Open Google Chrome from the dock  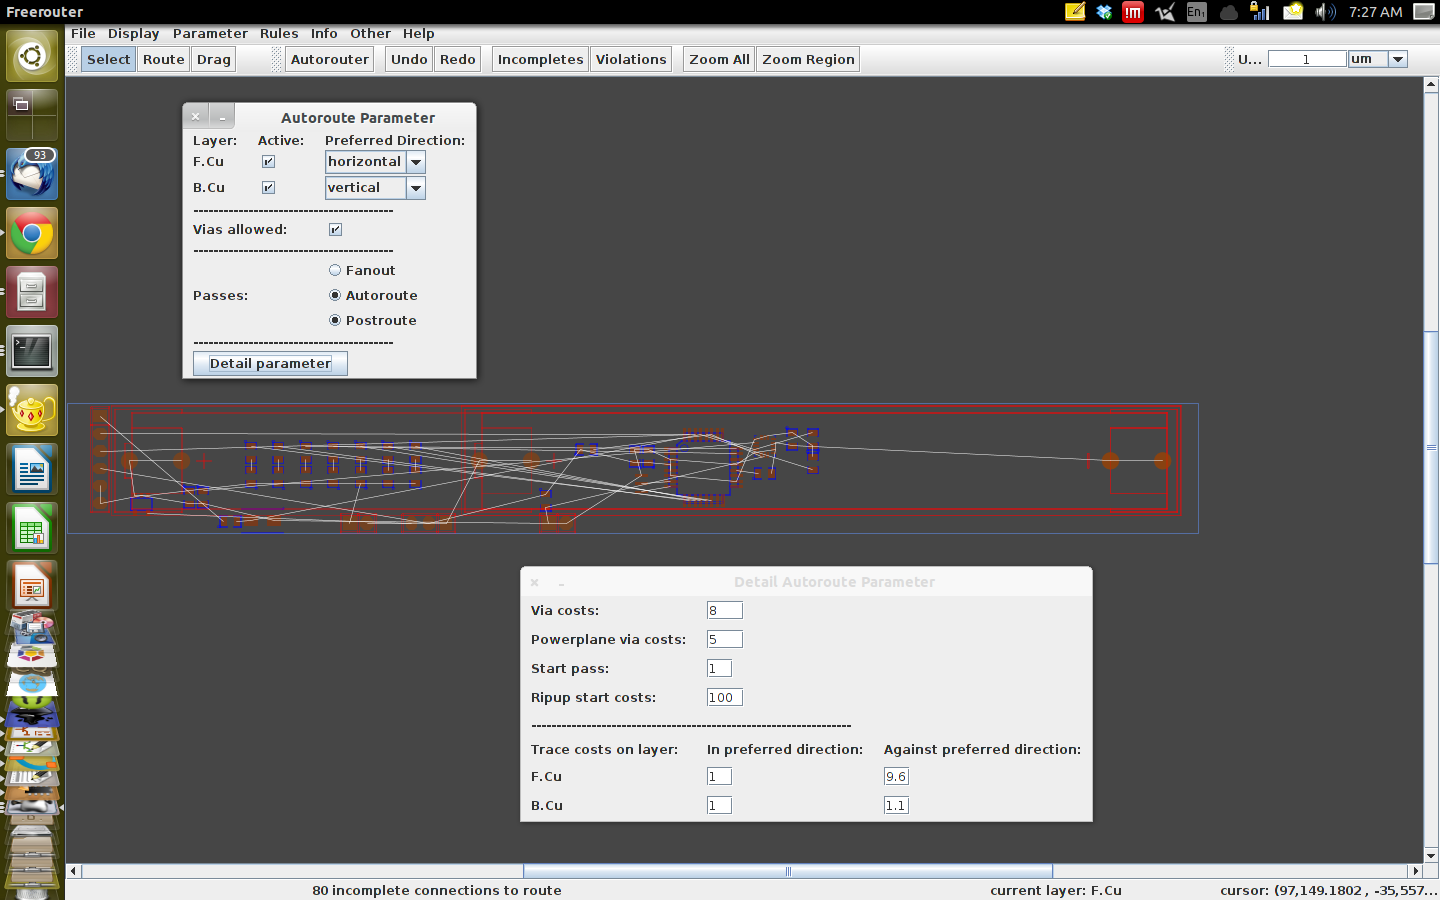tap(32, 234)
